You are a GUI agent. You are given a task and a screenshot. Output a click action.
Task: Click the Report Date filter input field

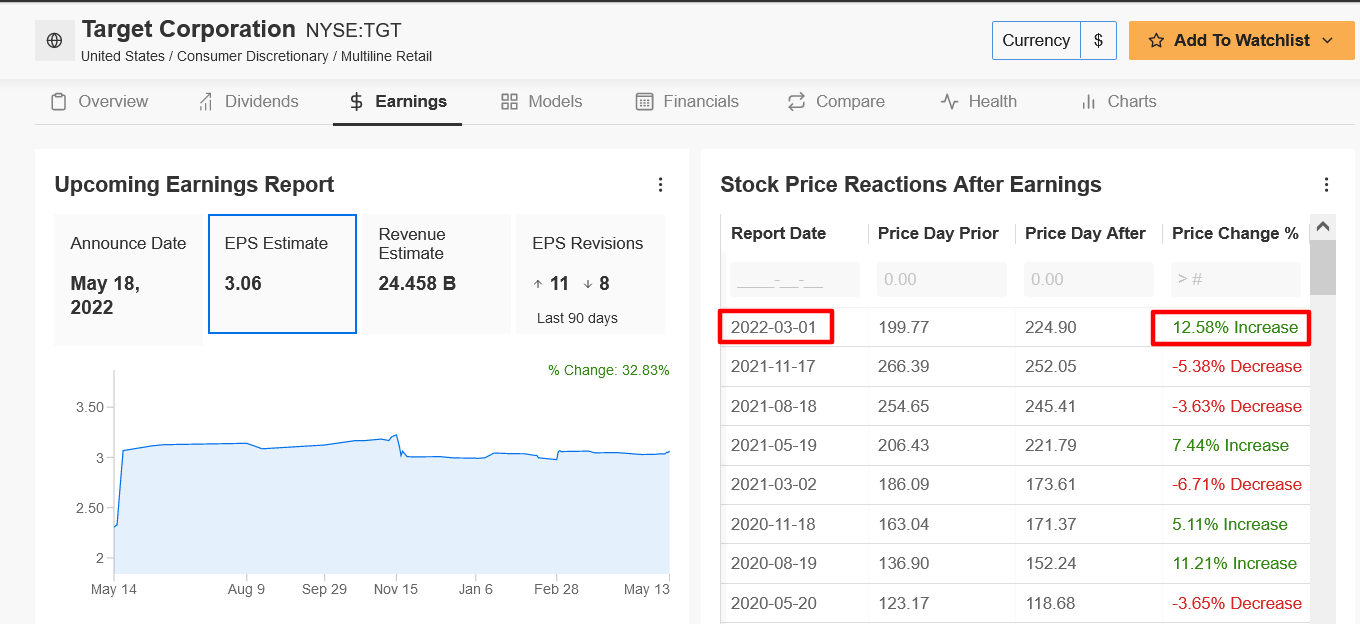[794, 279]
